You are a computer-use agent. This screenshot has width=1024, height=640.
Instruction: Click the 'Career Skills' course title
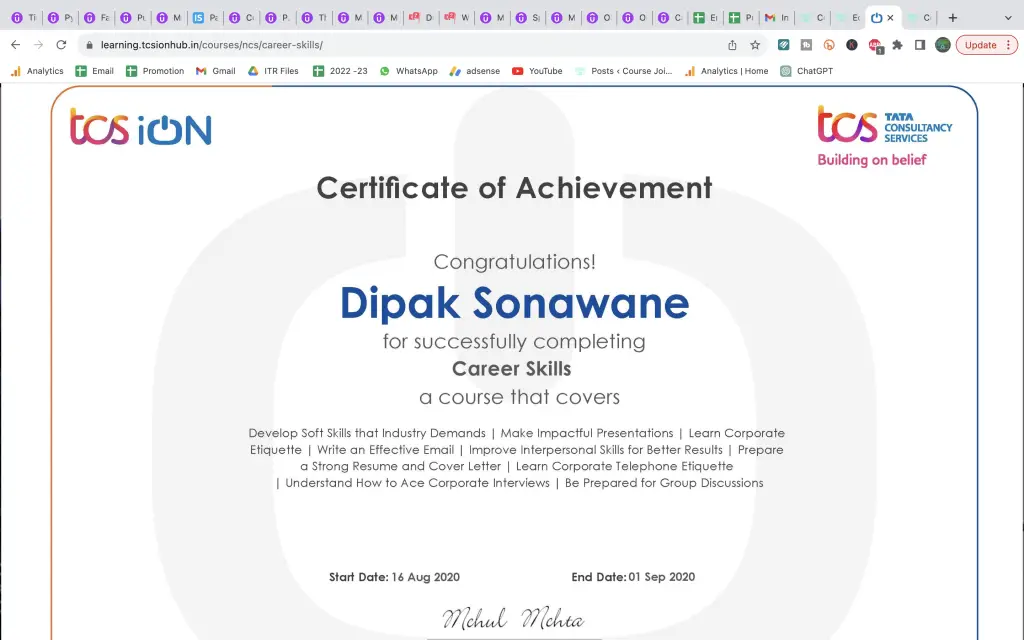[x=511, y=369]
